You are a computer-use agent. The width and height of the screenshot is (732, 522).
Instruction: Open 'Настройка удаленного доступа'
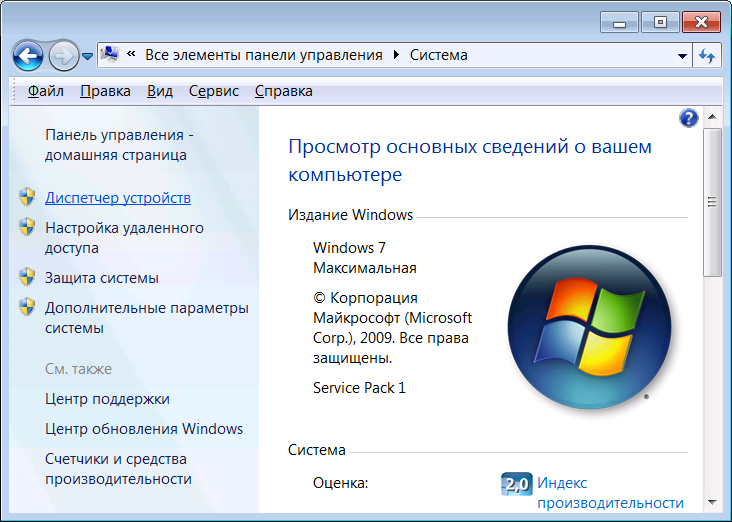tap(124, 238)
